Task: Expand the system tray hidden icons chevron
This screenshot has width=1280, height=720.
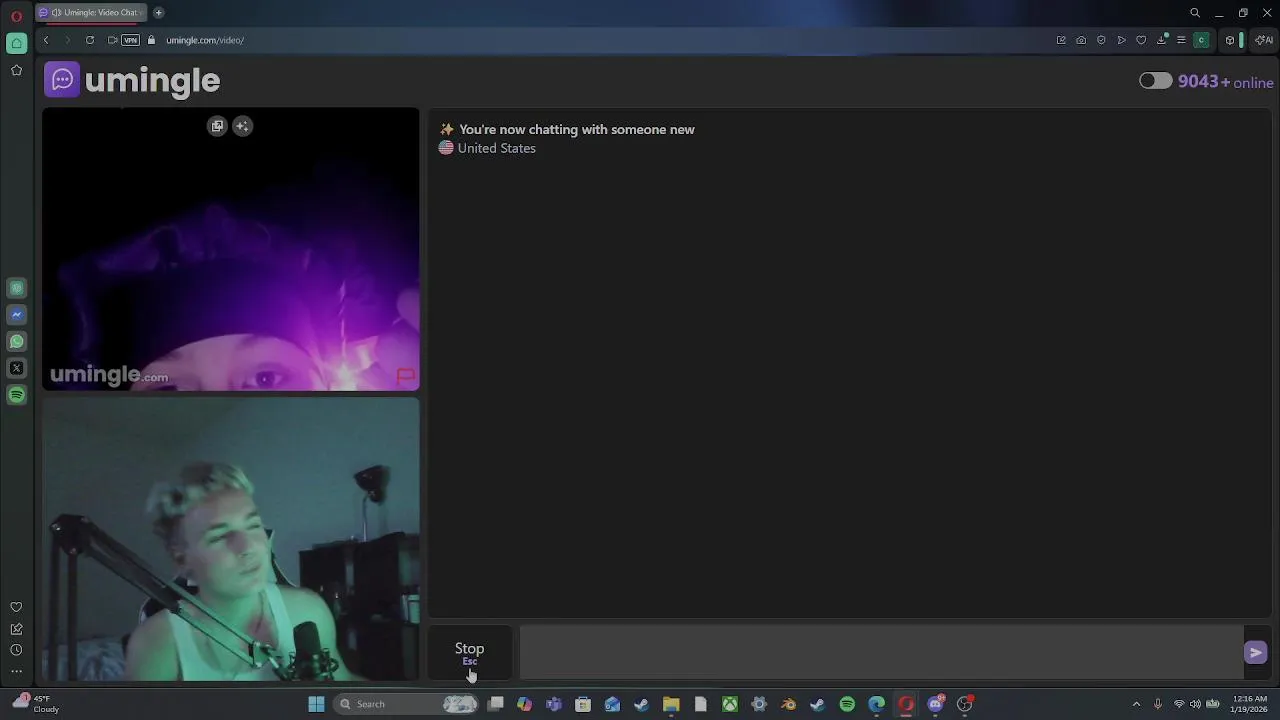Action: (x=1136, y=704)
